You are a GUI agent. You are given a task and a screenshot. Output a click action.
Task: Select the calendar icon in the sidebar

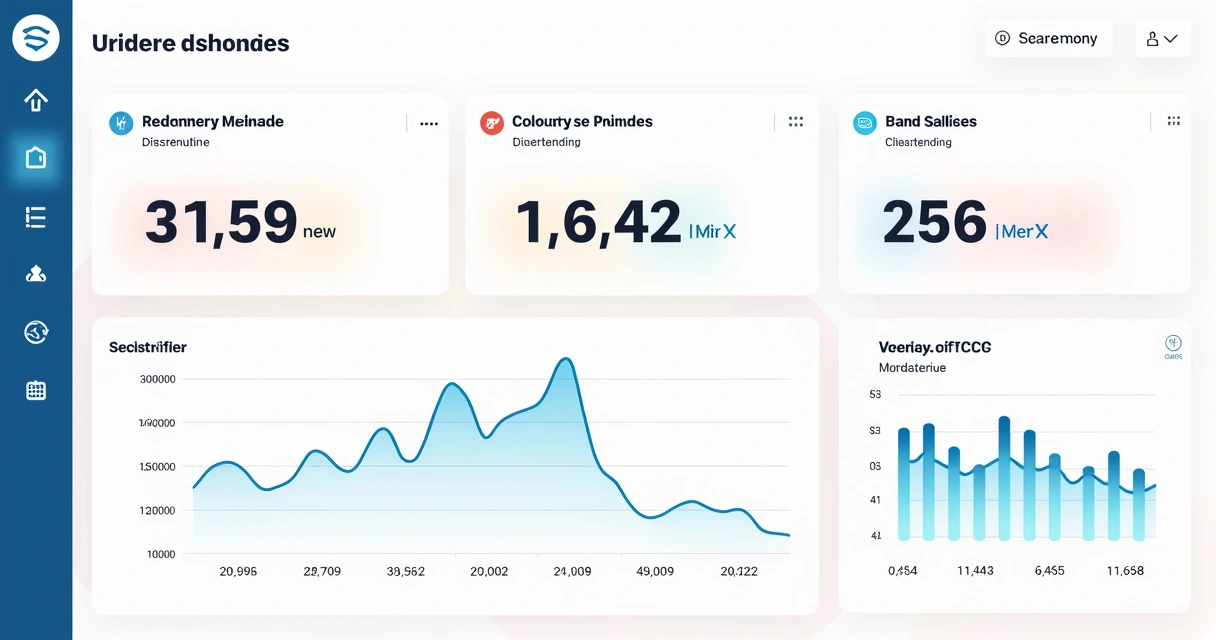36,390
